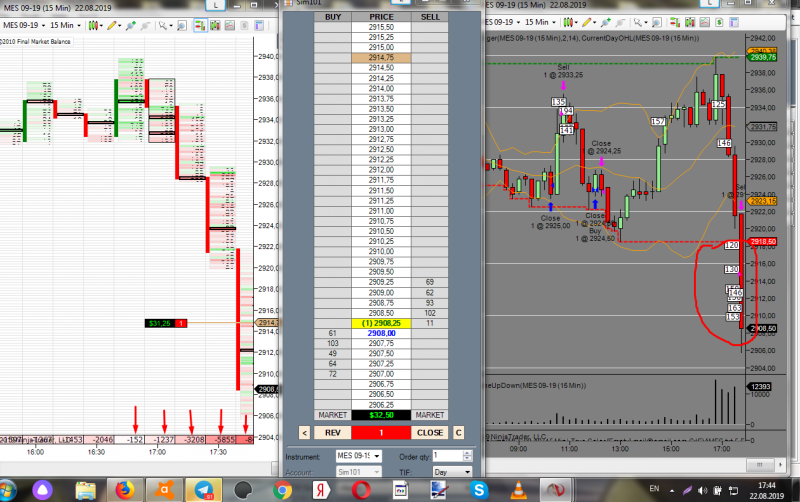Click right chart horizontal scrollbar
This screenshot has width=800, height=502.
coord(759,464)
